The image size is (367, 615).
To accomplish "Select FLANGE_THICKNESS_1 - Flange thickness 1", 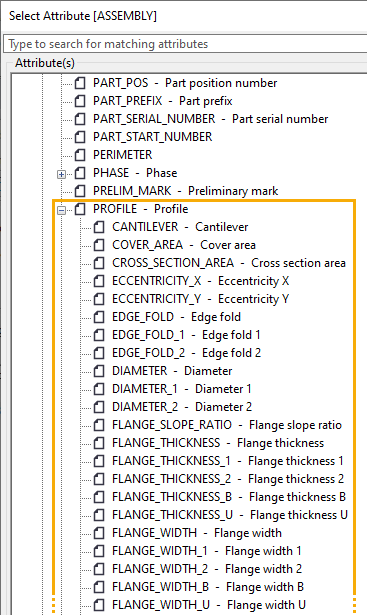I will 228,461.
